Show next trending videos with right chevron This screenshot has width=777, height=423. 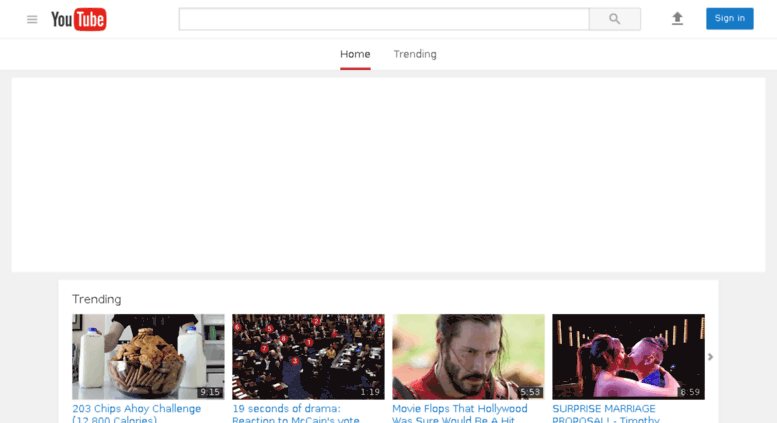(710, 357)
